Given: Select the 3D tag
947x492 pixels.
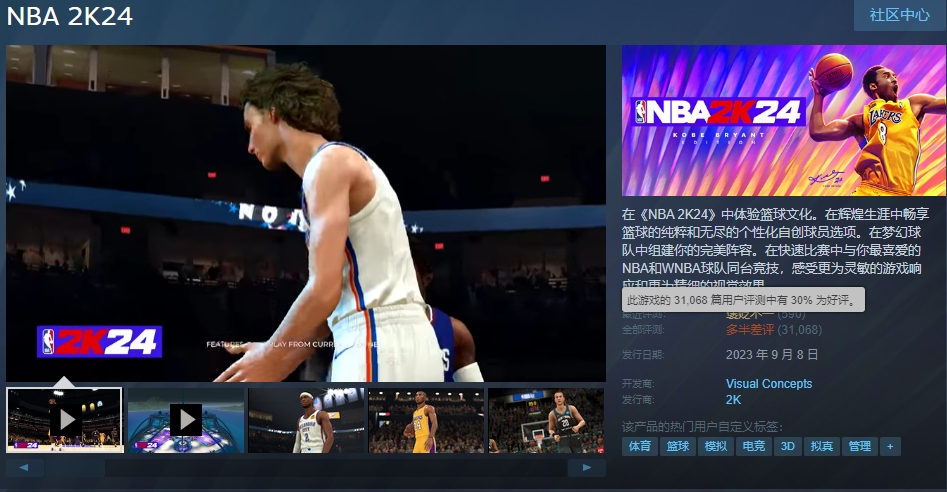Looking at the screenshot, I should tap(788, 446).
